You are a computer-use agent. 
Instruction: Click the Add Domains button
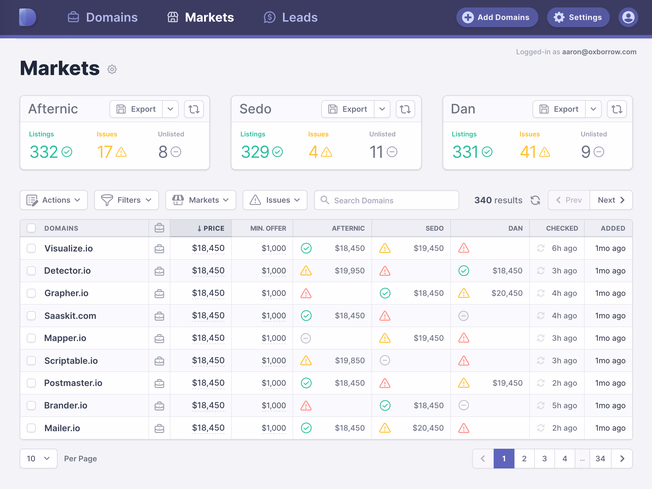[x=497, y=17]
